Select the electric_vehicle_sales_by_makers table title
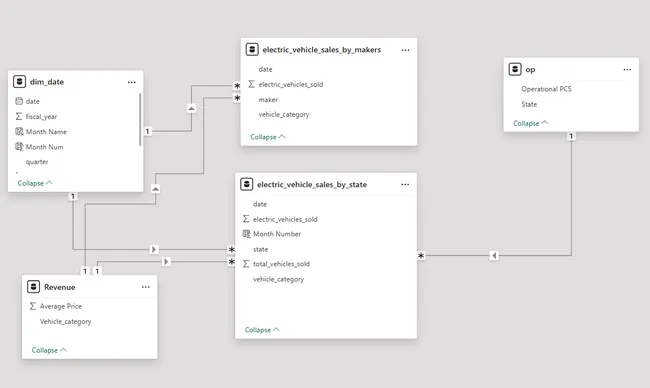Viewport: 650px width, 388px height. 322,50
